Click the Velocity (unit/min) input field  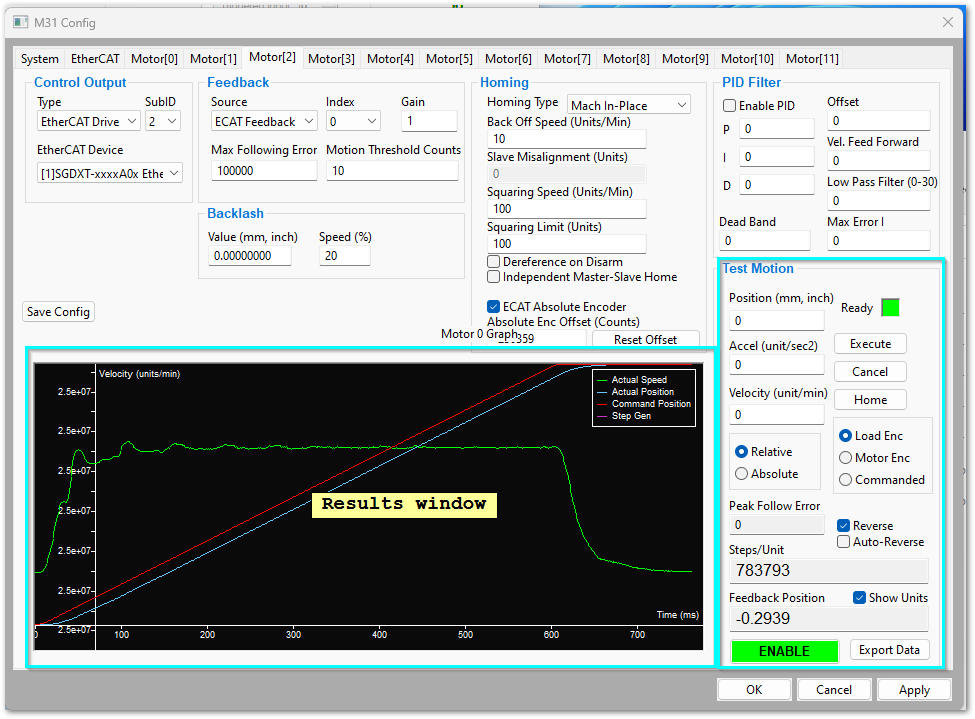pyautogui.click(x=776, y=414)
